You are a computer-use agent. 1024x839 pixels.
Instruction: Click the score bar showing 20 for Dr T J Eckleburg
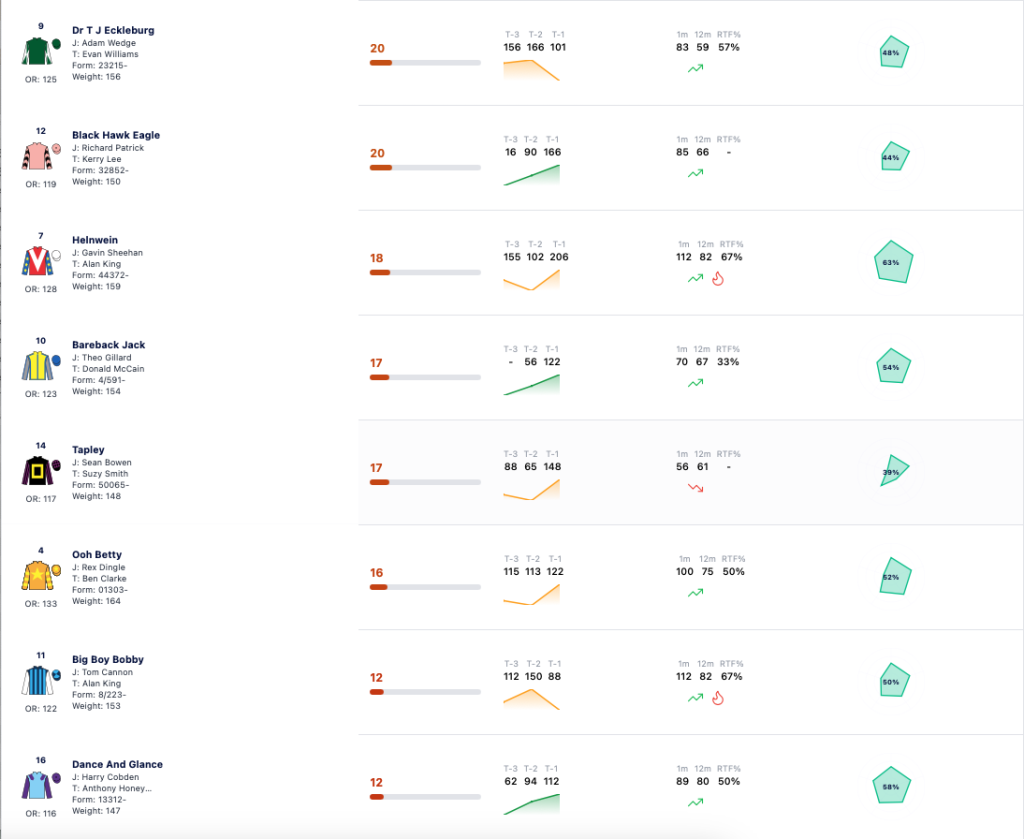coord(425,63)
